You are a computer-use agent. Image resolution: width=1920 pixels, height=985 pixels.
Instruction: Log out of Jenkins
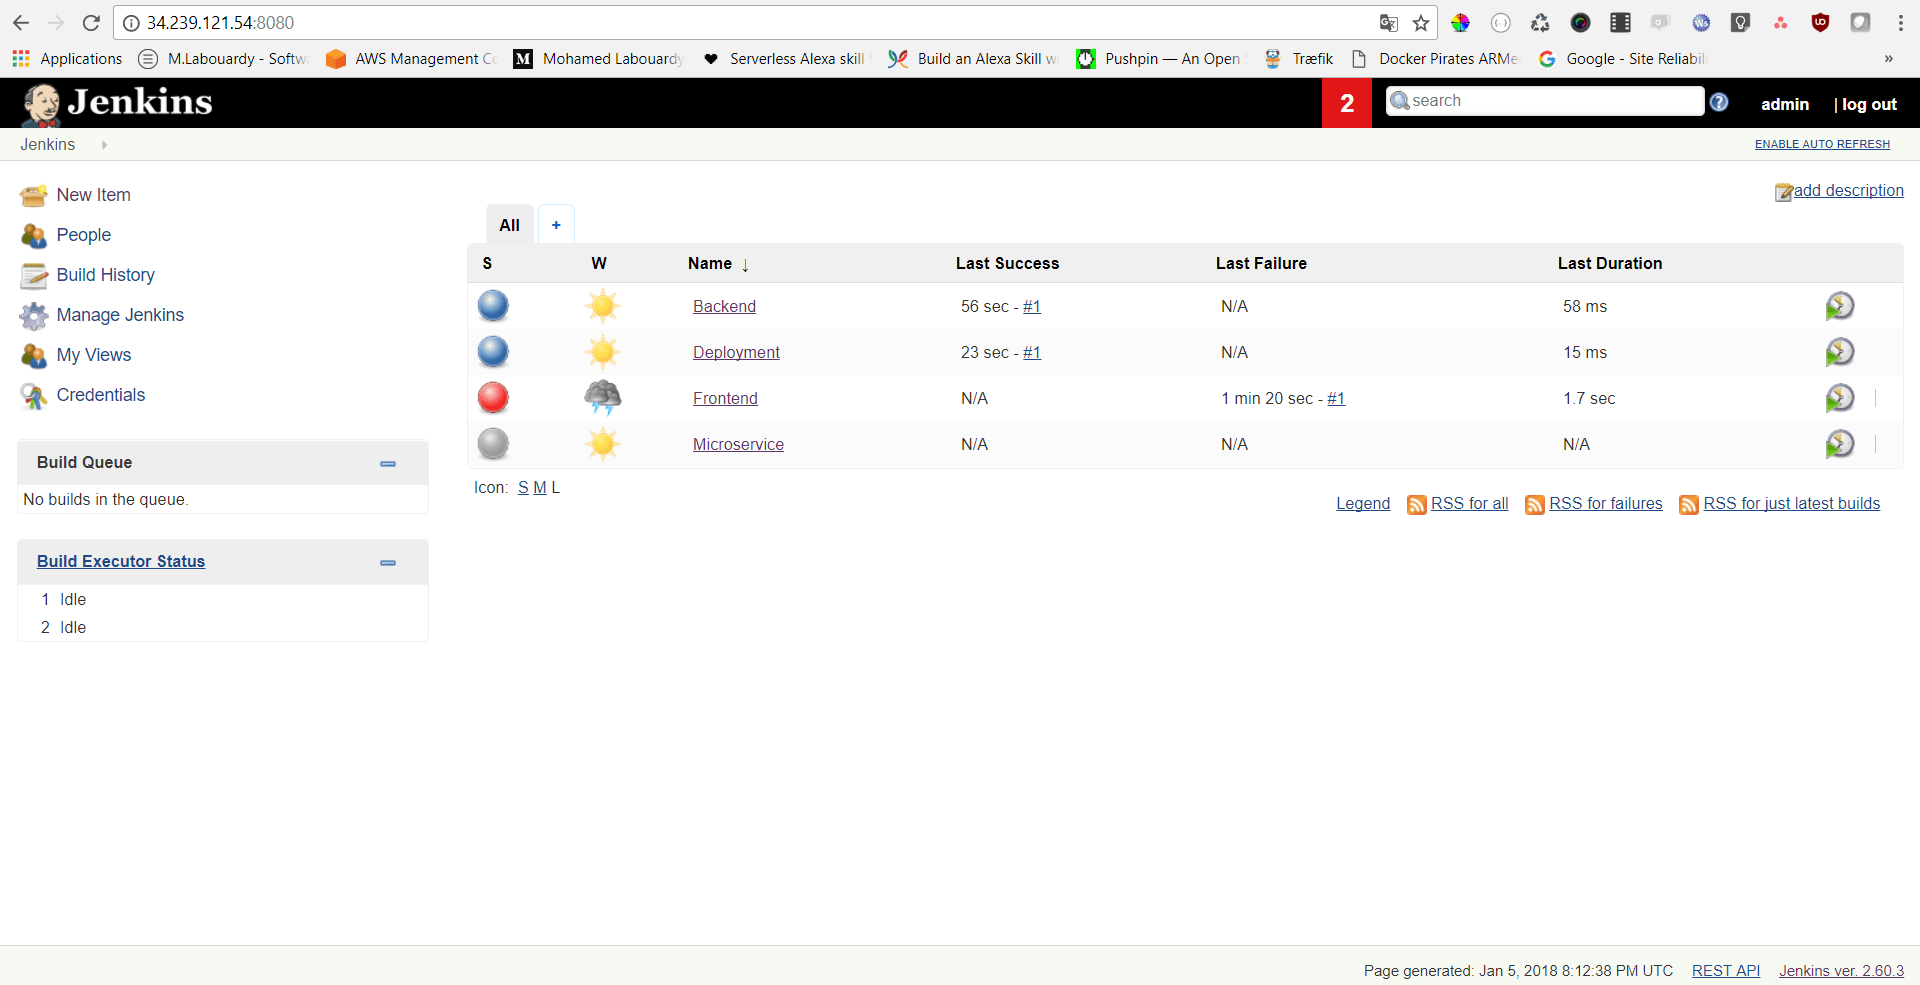(x=1869, y=104)
